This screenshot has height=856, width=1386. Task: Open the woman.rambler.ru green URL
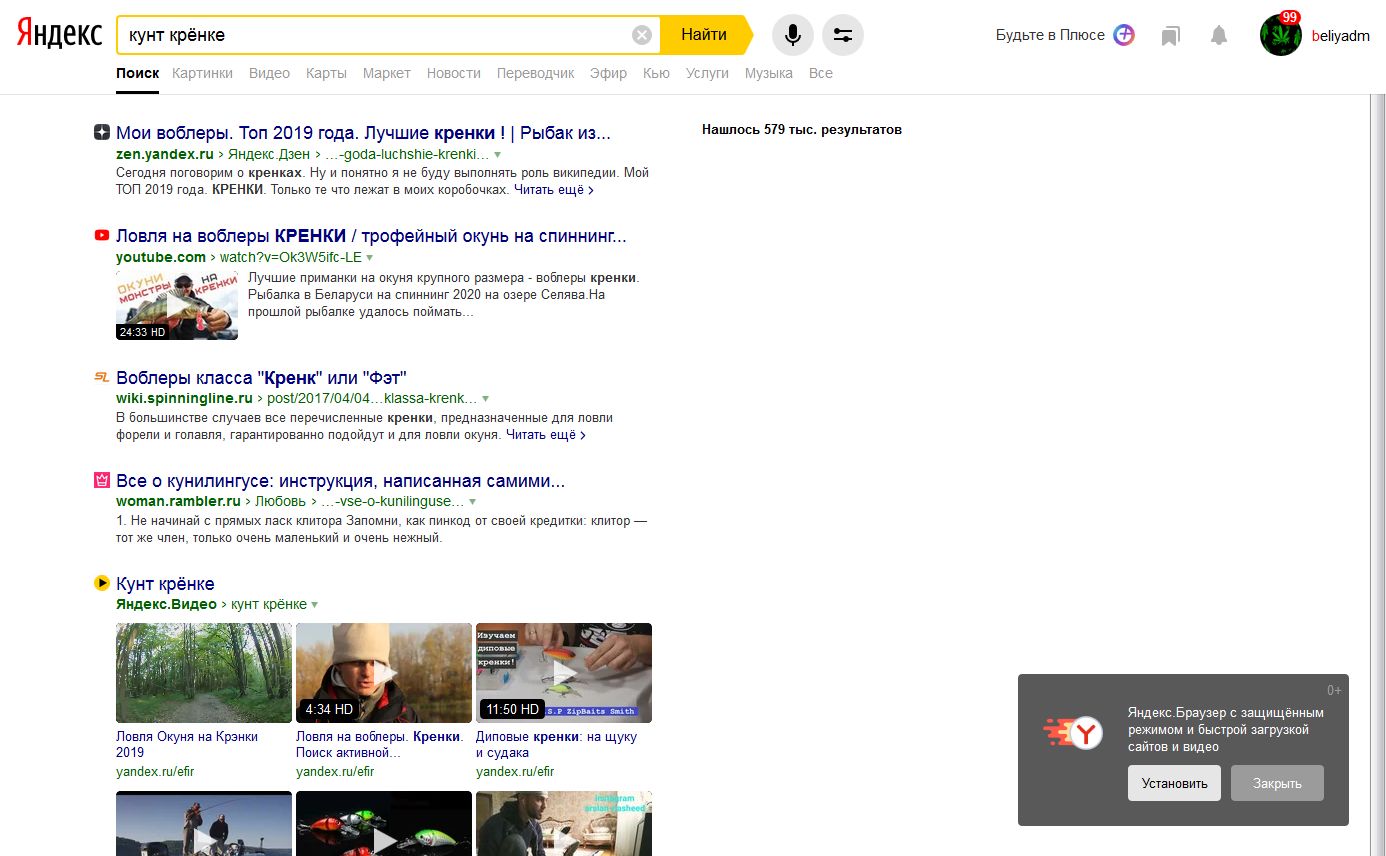tap(178, 502)
